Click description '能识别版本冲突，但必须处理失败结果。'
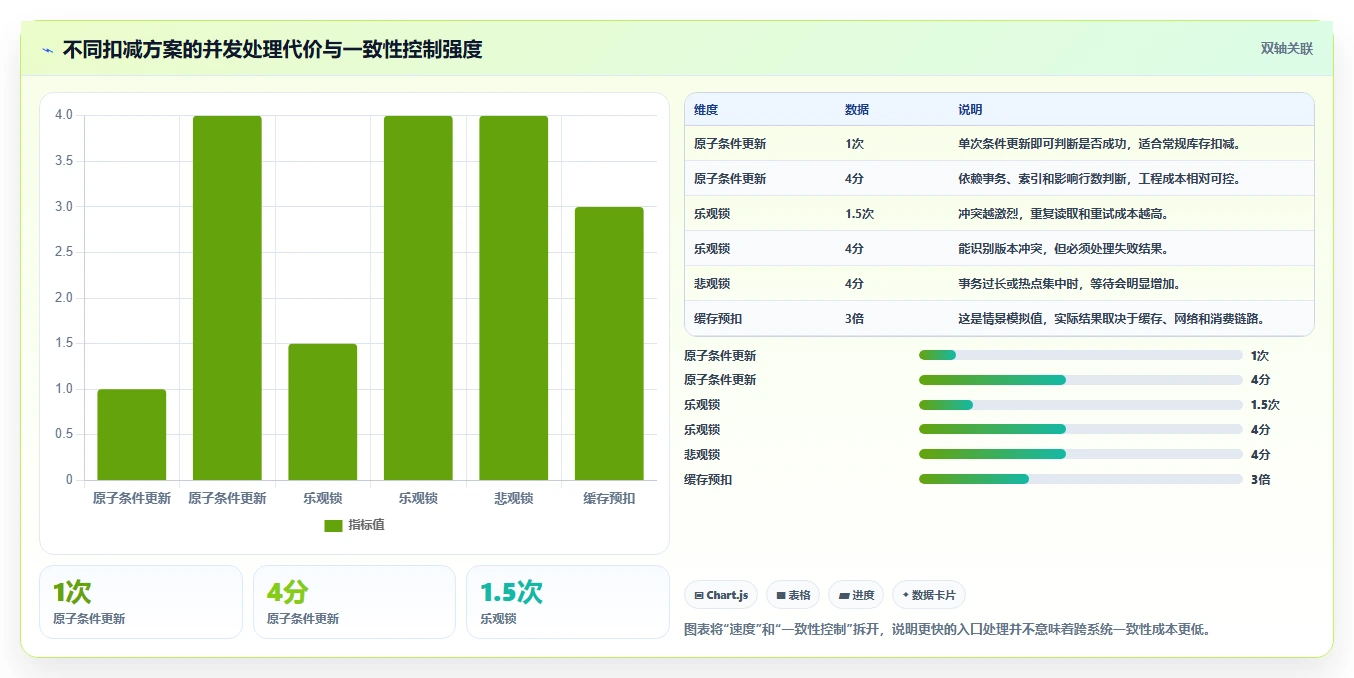Screen dimensions: 1354x678 coord(1063,249)
